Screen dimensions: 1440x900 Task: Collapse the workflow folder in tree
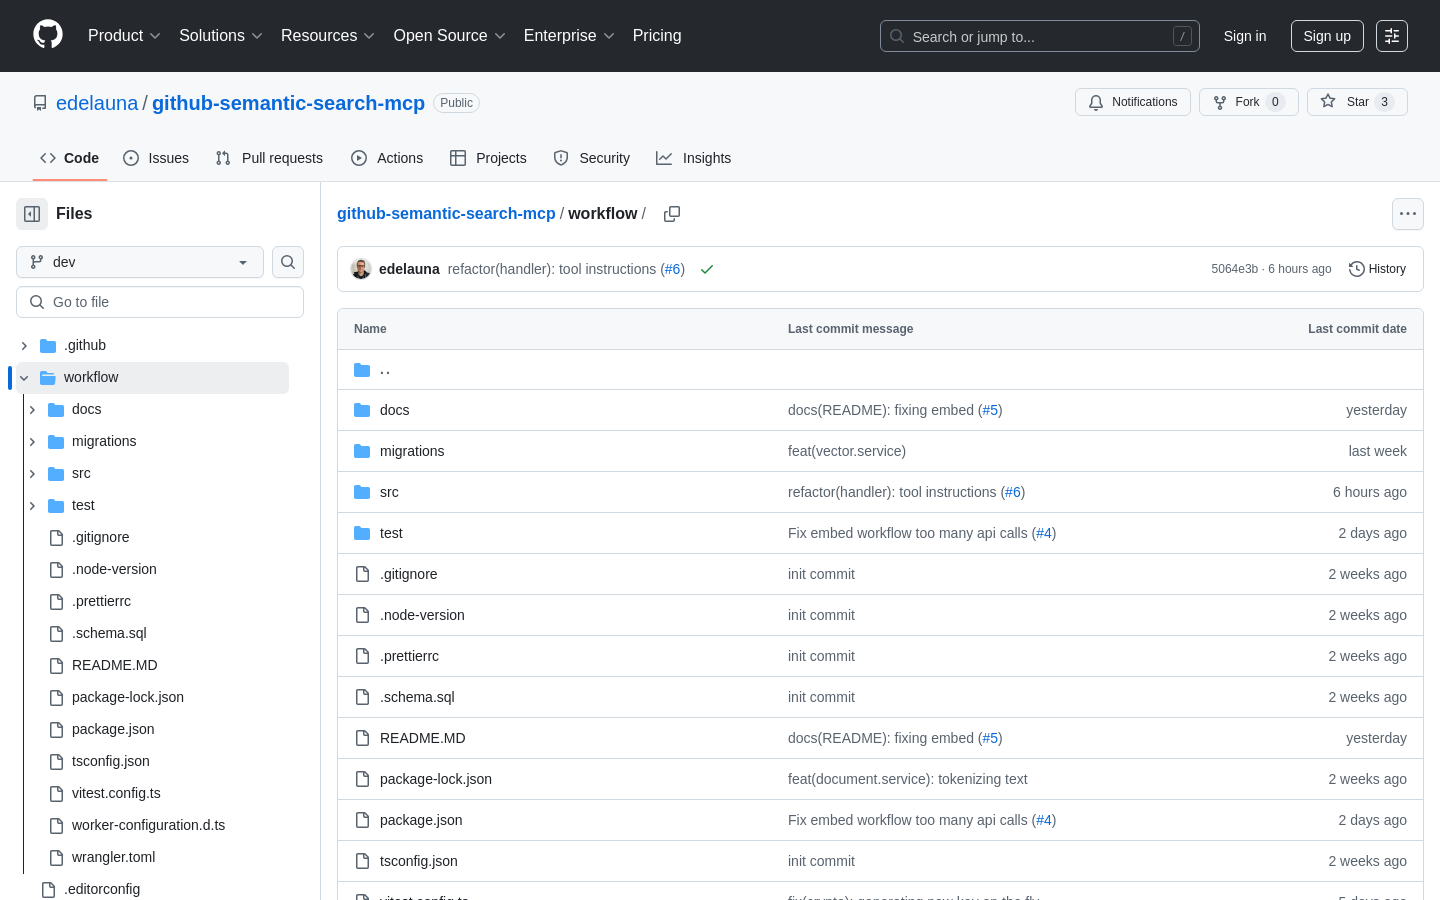(24, 377)
